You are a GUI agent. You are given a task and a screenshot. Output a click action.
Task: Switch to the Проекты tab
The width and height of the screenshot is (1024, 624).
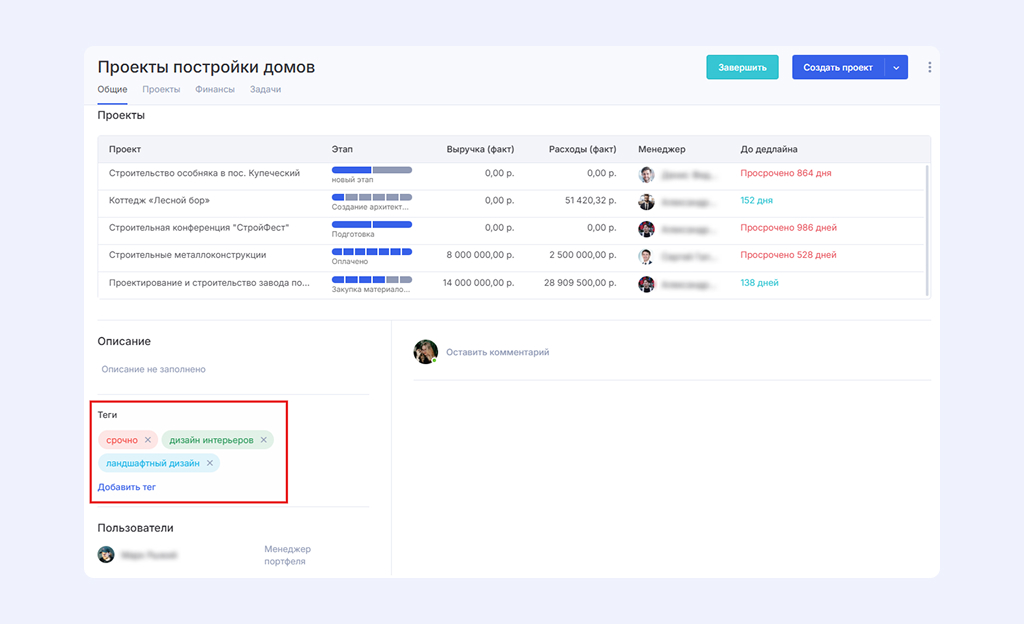[x=161, y=90]
